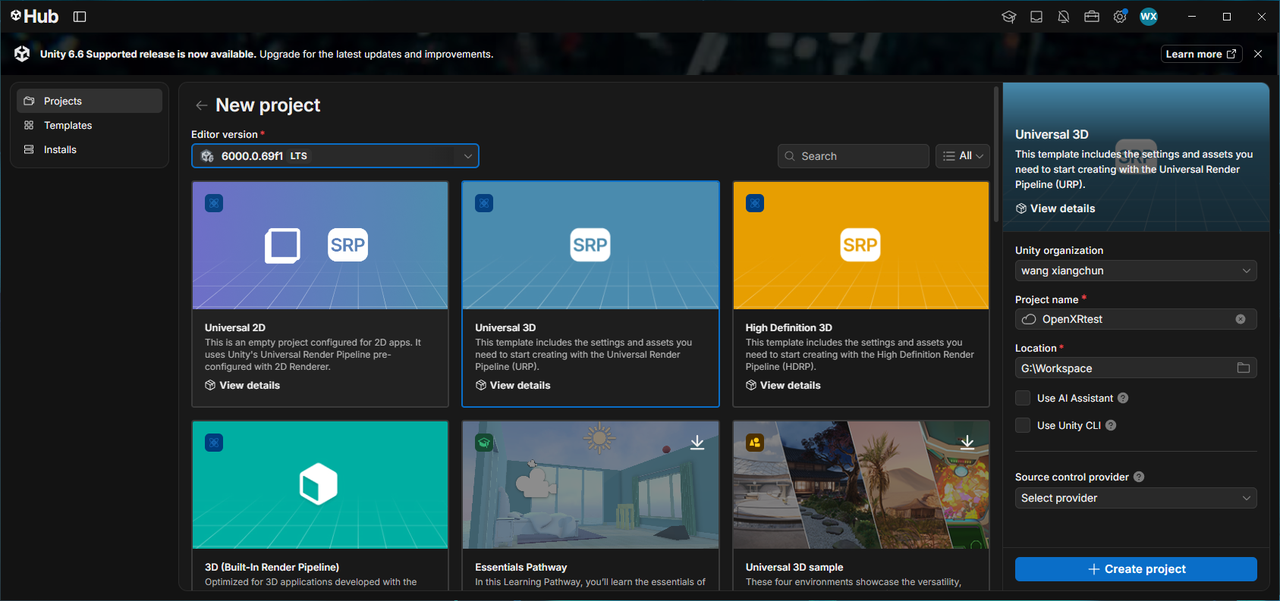The image size is (1280, 601).
Task: Enable the Use Unity CLI checkbox
Action: point(1023,425)
